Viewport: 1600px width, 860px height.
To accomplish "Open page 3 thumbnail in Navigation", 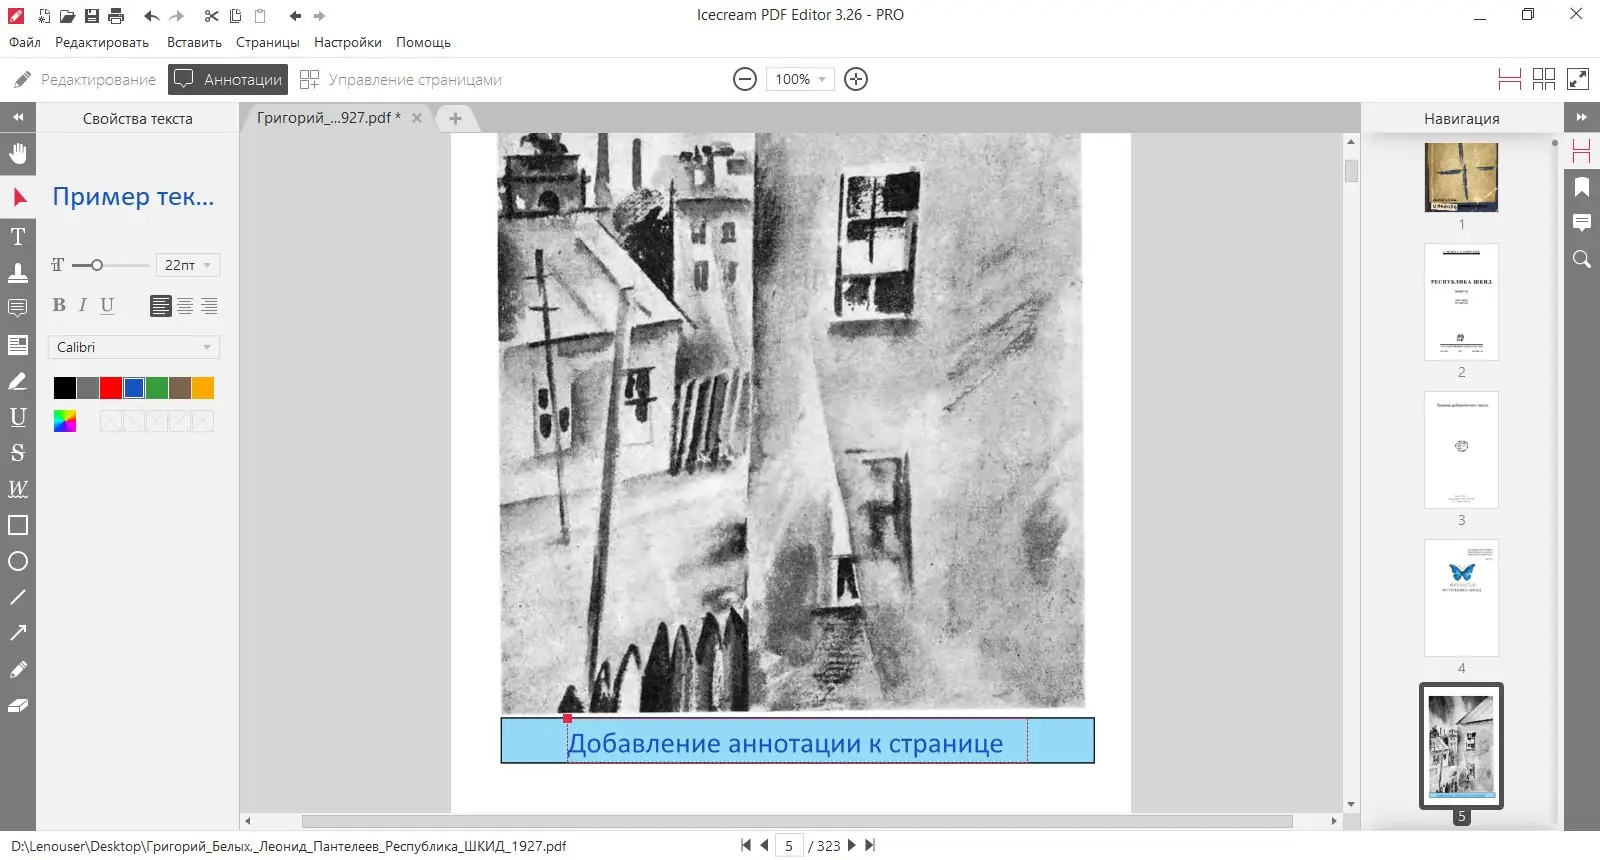I will point(1461,450).
